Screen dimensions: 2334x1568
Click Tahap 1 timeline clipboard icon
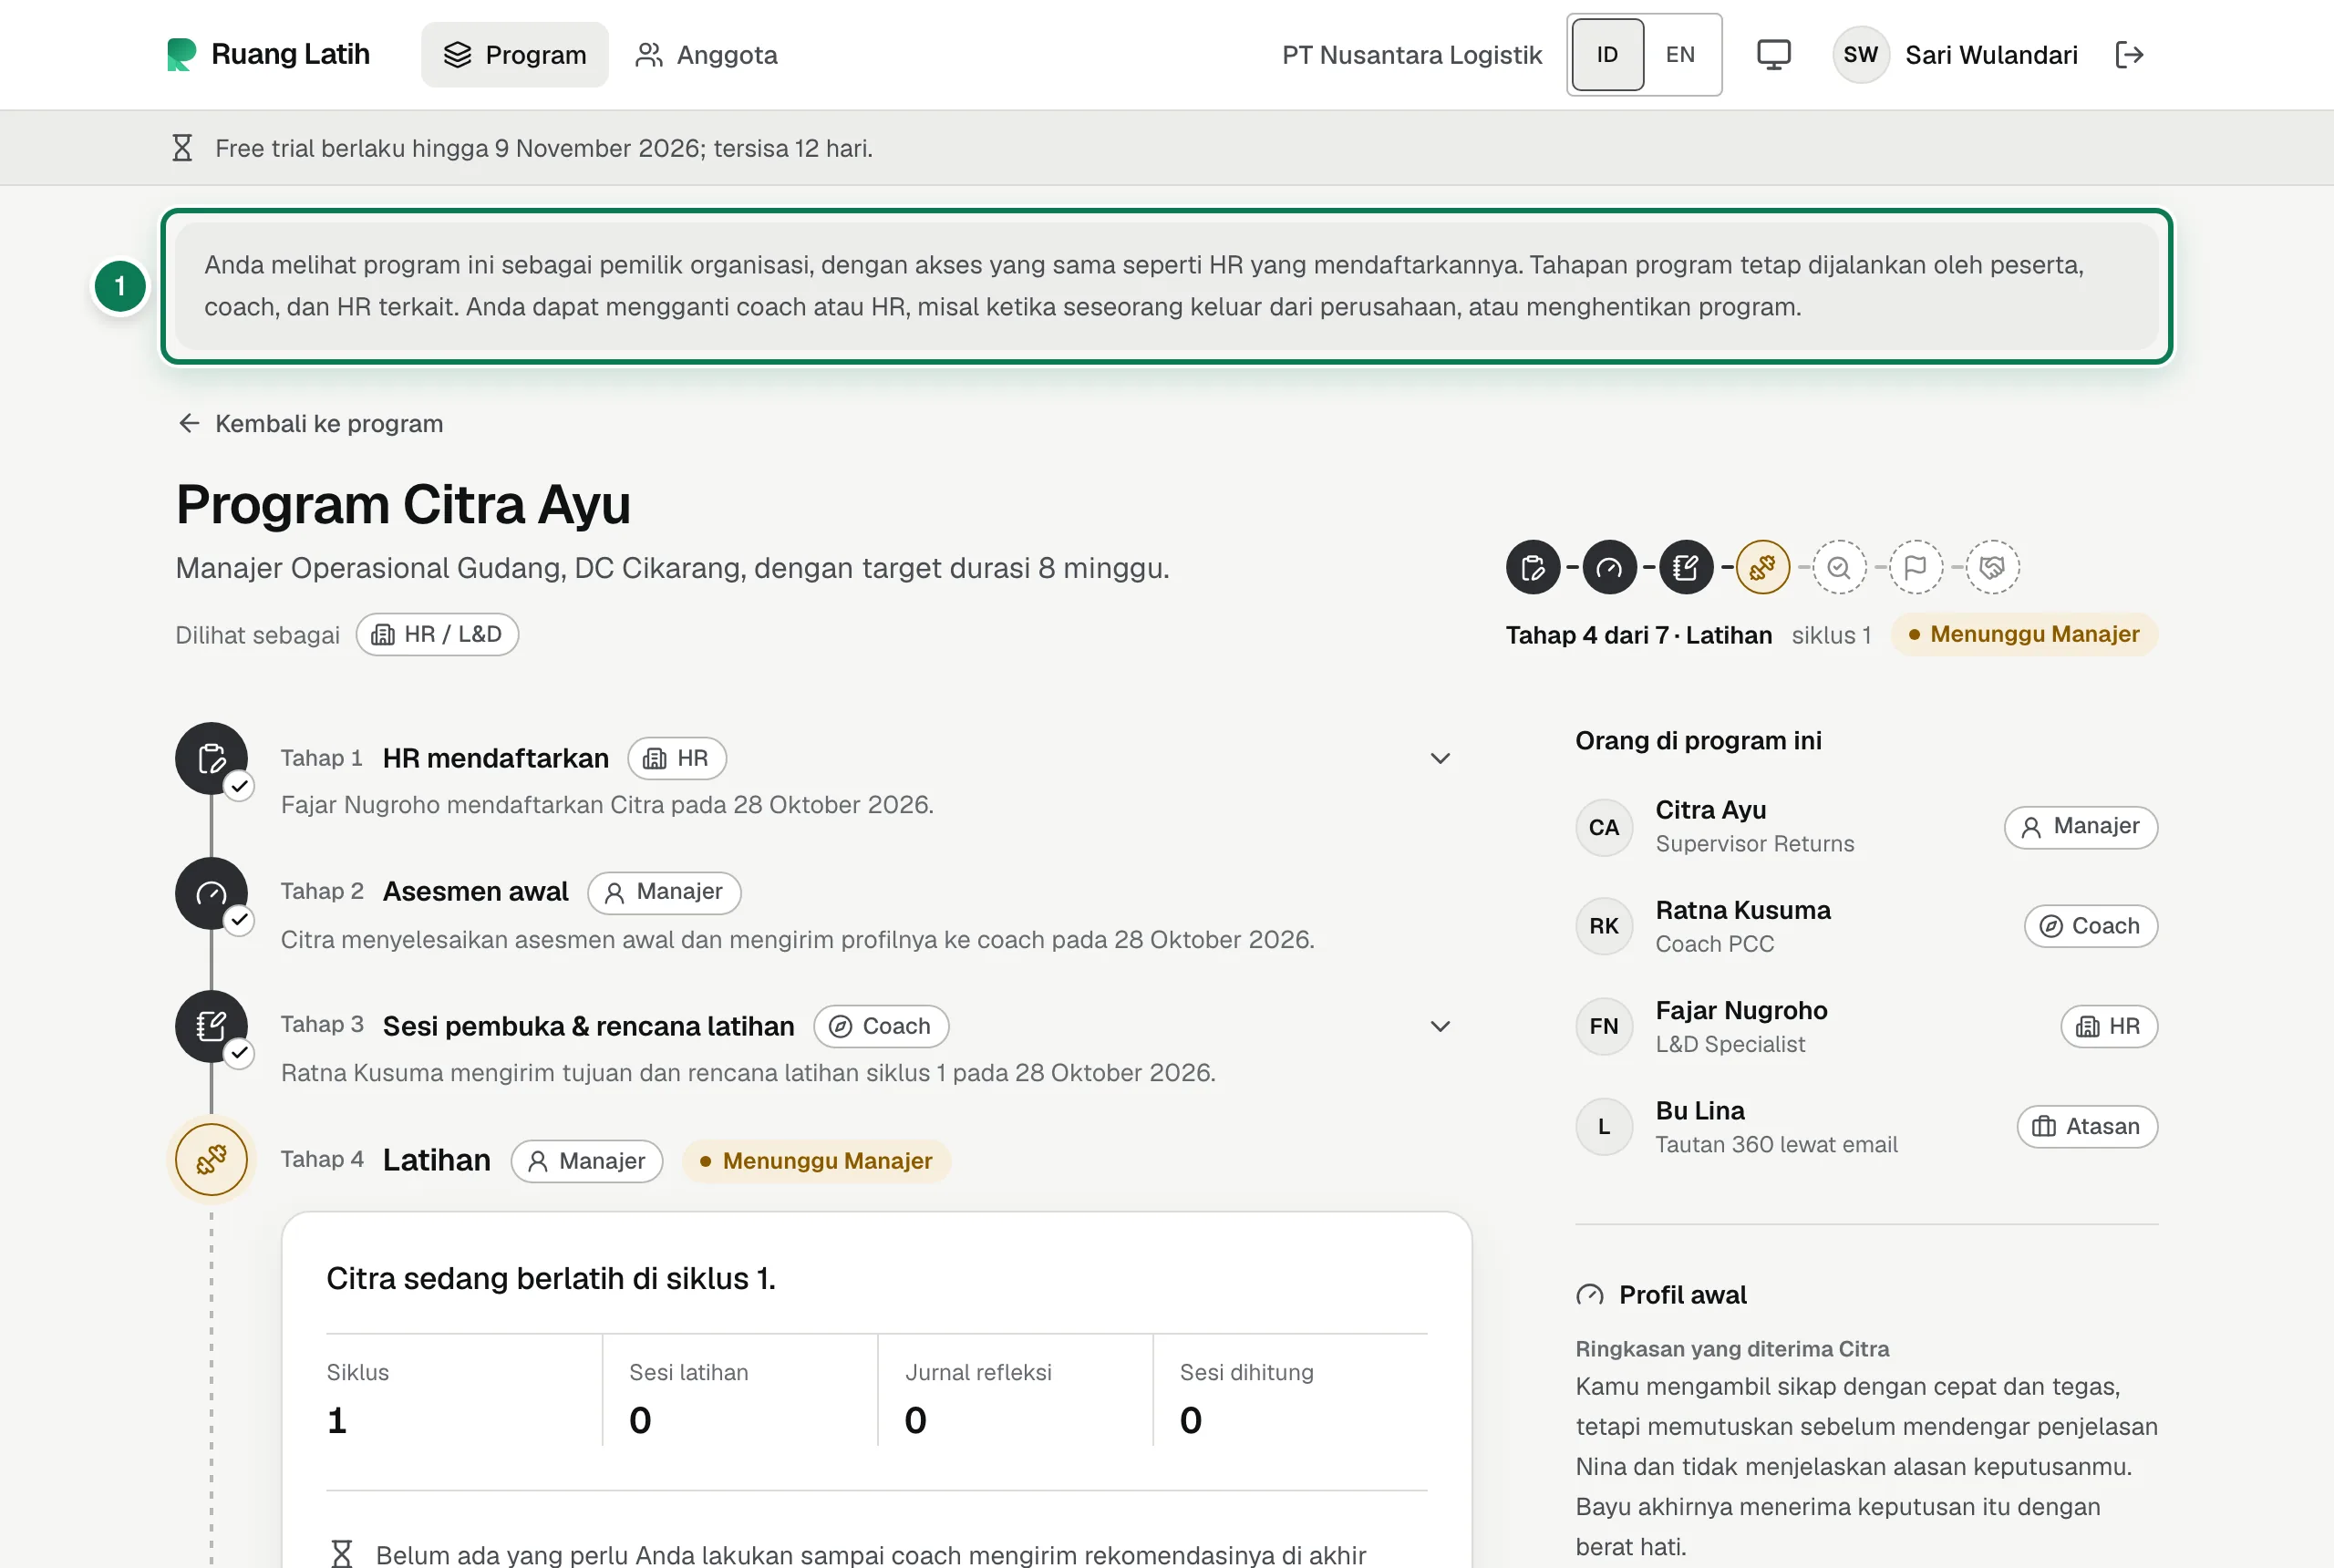[x=211, y=758]
